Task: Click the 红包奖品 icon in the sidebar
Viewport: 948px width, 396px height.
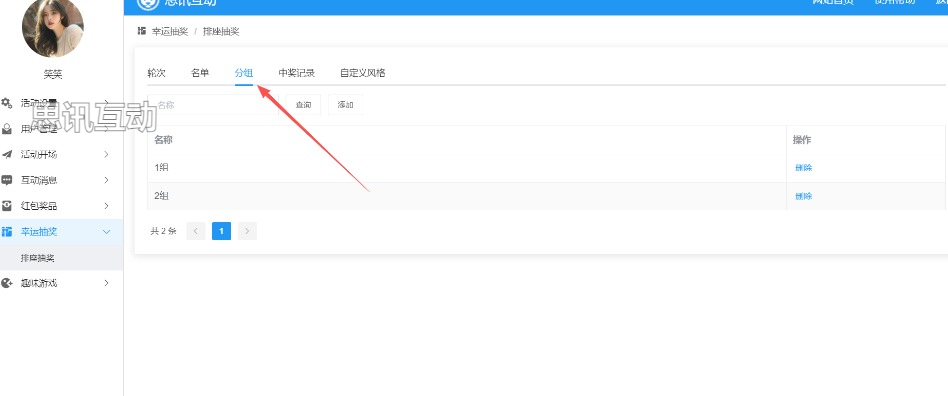Action: click(7, 206)
